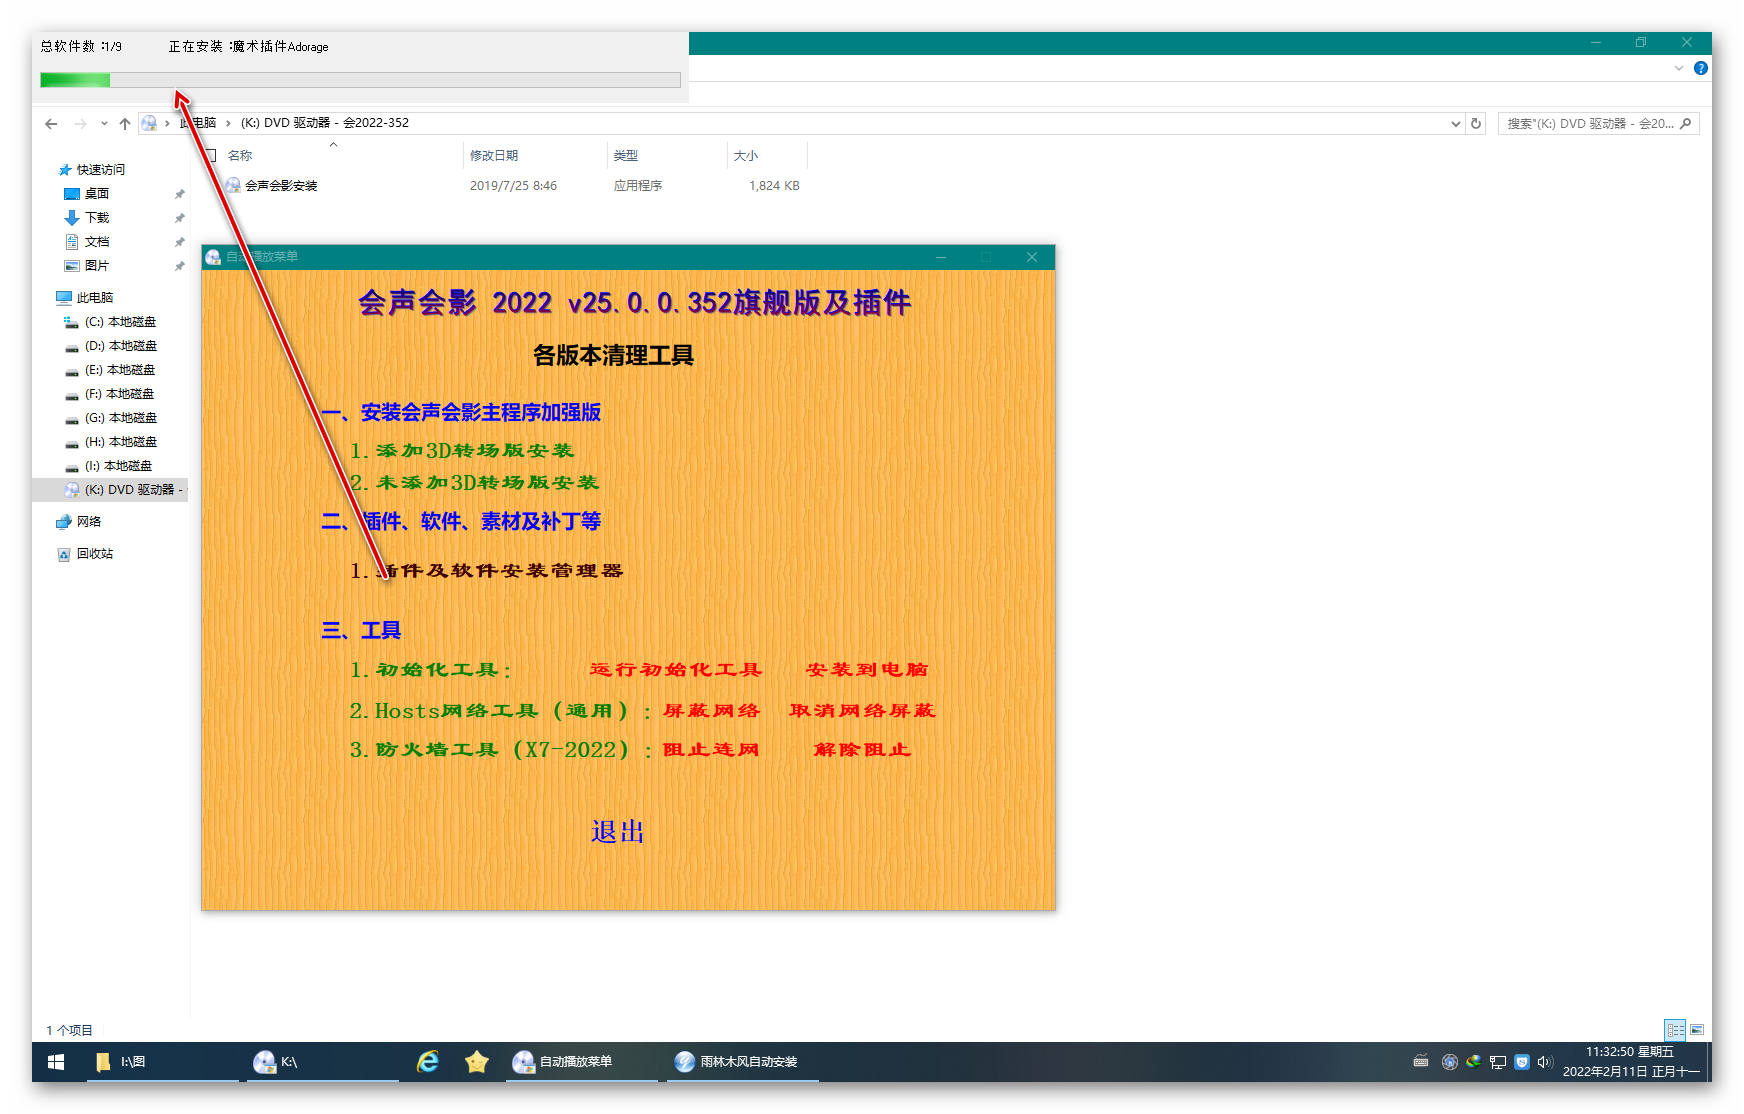Open K:\ taskbar item
The height and width of the screenshot is (1114, 1744).
(x=322, y=1062)
